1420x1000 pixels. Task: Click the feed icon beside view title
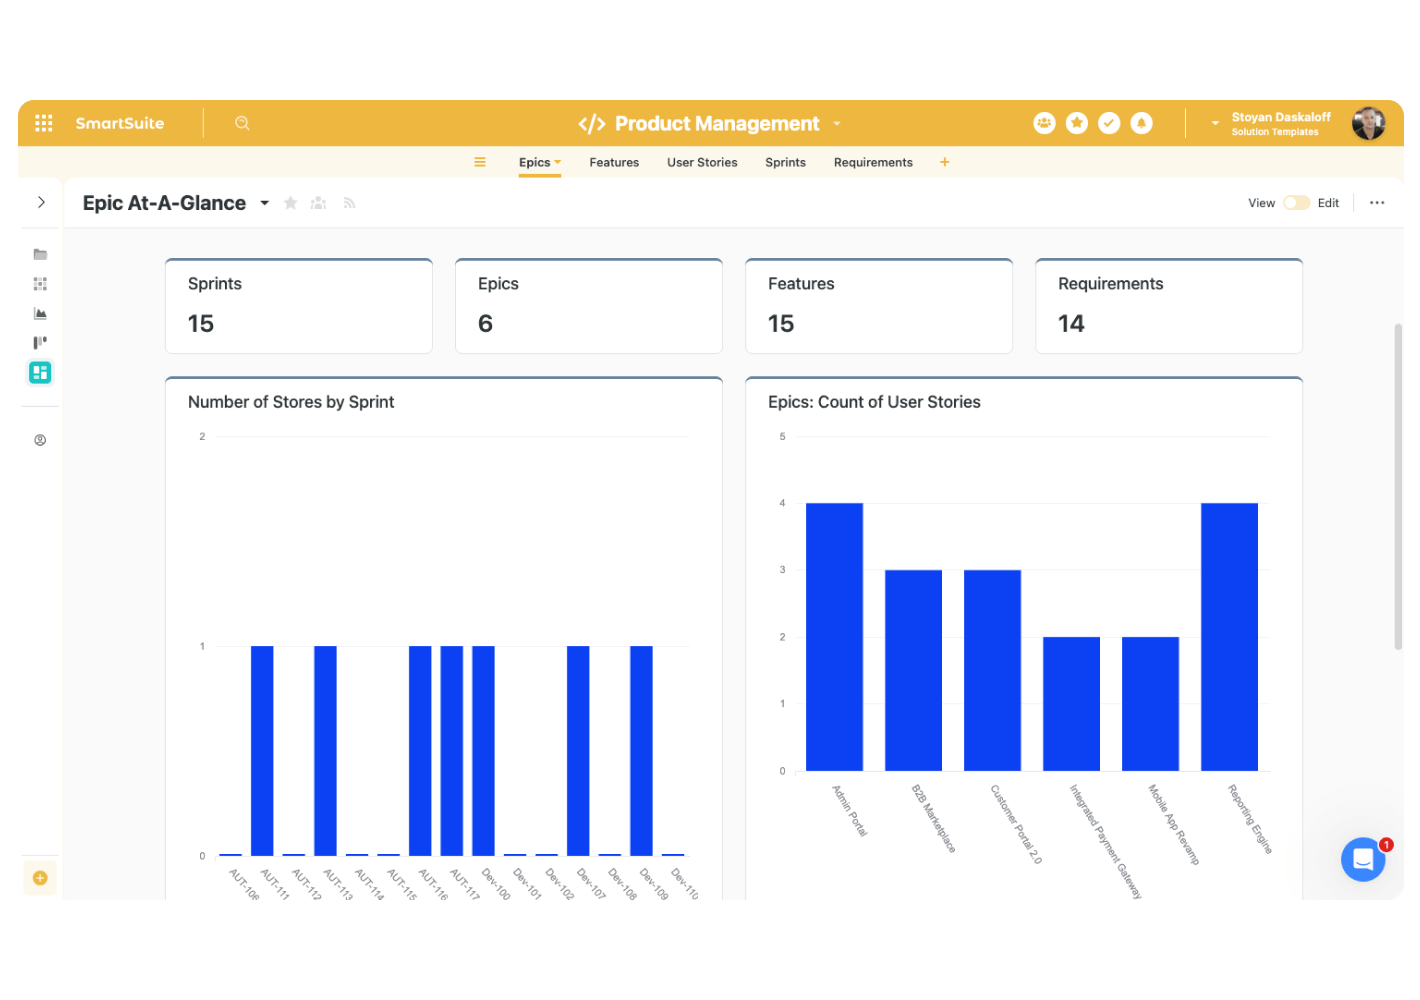(x=349, y=203)
